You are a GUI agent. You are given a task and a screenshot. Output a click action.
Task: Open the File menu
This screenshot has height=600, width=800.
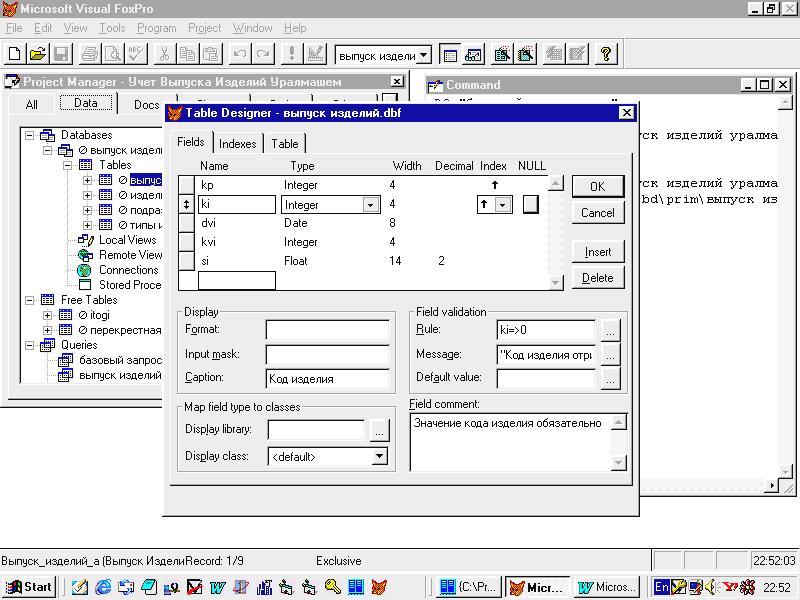pyautogui.click(x=14, y=28)
